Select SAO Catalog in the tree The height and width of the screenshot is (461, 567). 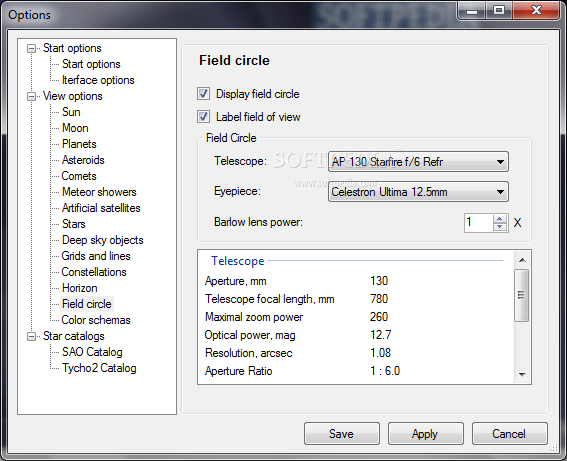tap(92, 352)
